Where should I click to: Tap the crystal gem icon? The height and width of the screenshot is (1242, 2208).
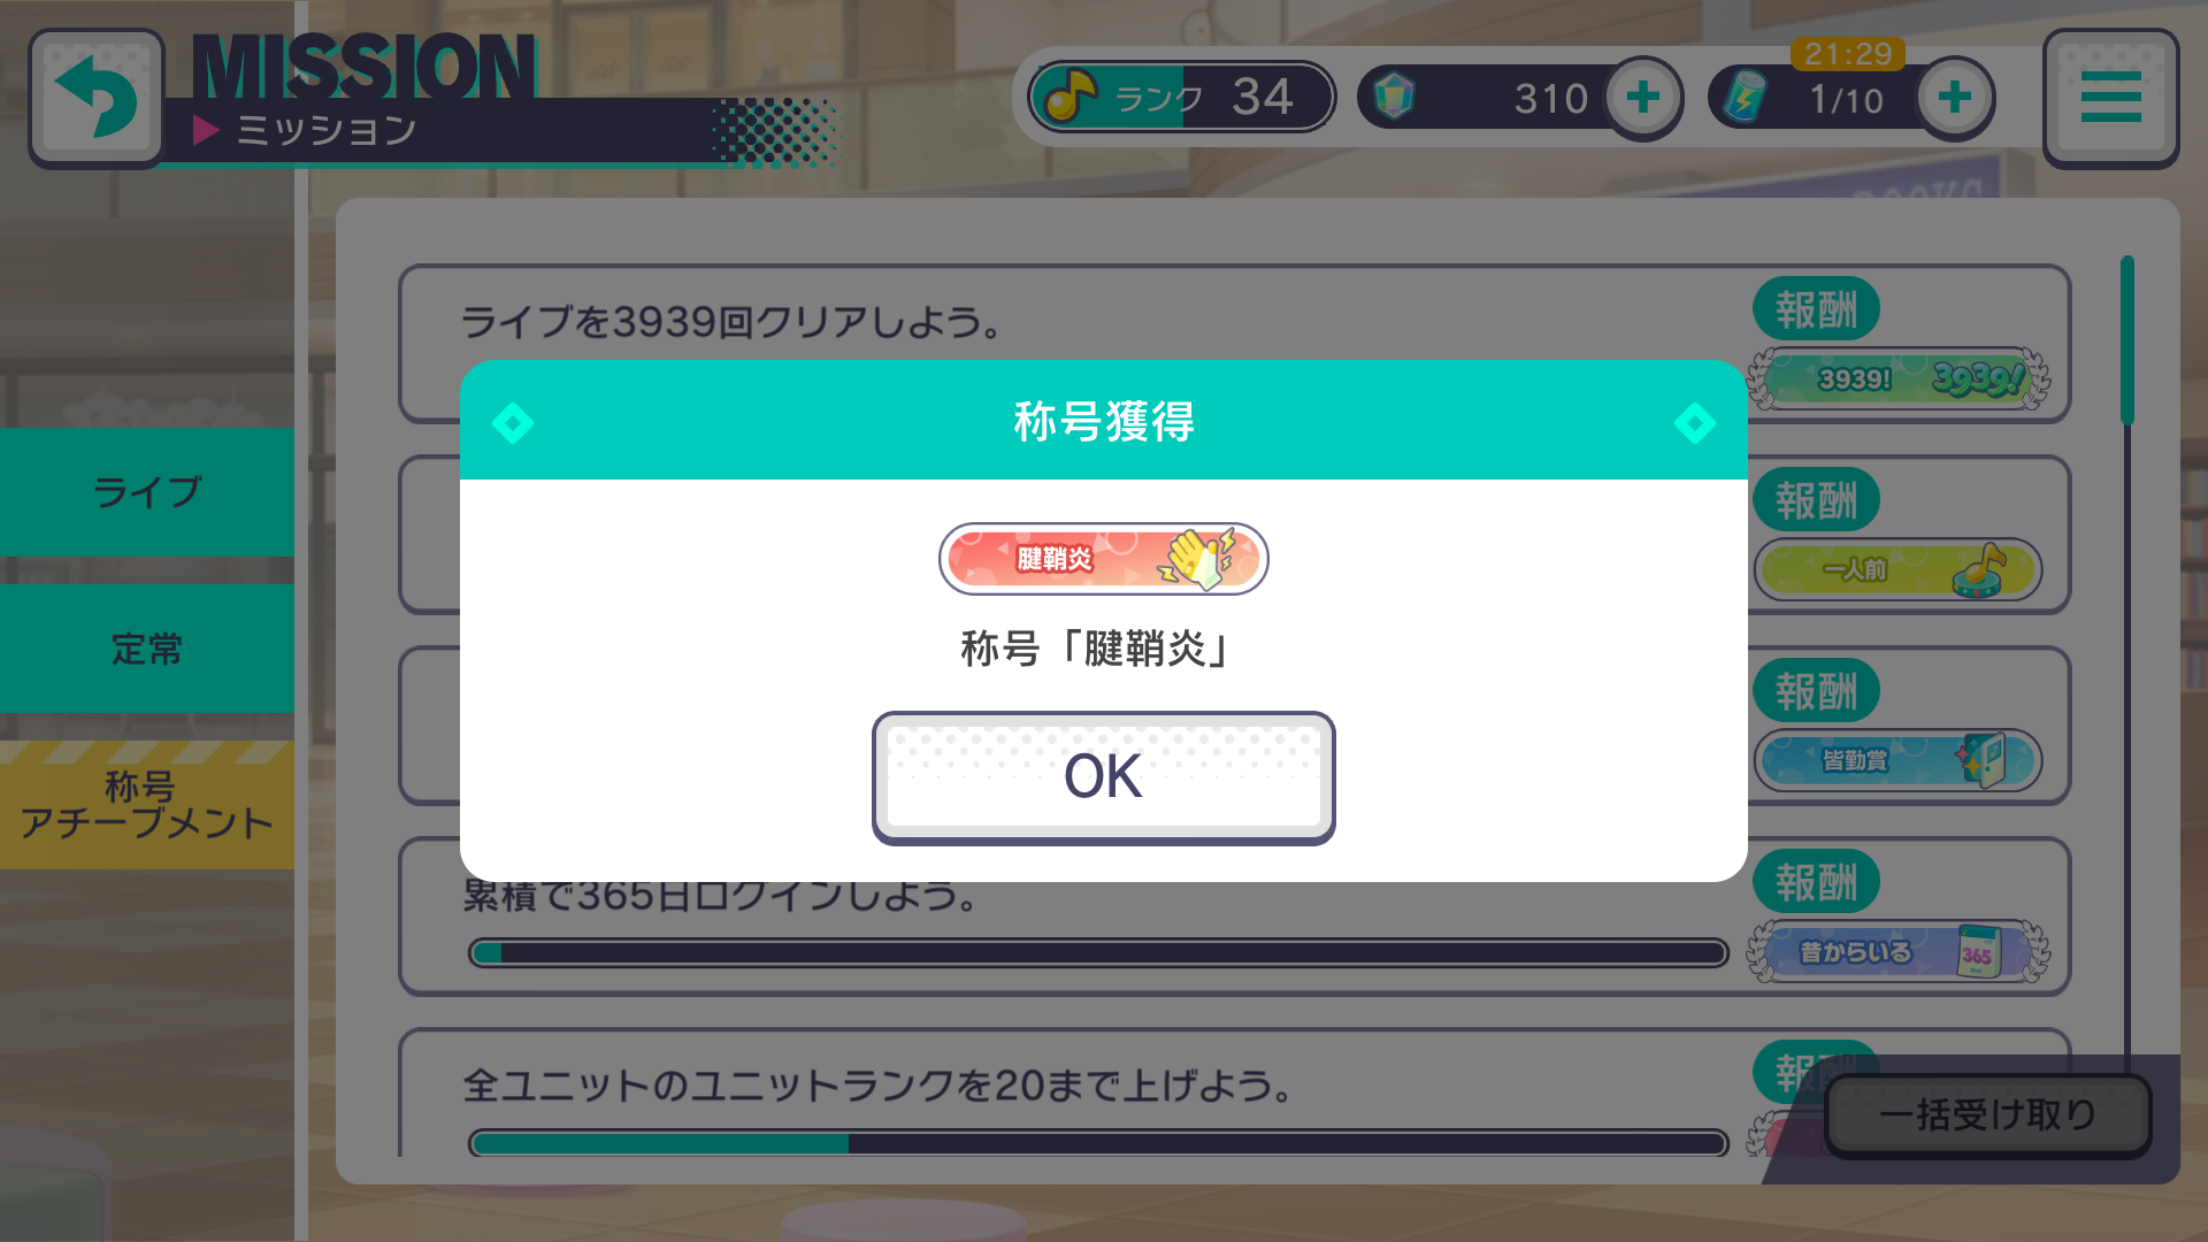point(1394,97)
